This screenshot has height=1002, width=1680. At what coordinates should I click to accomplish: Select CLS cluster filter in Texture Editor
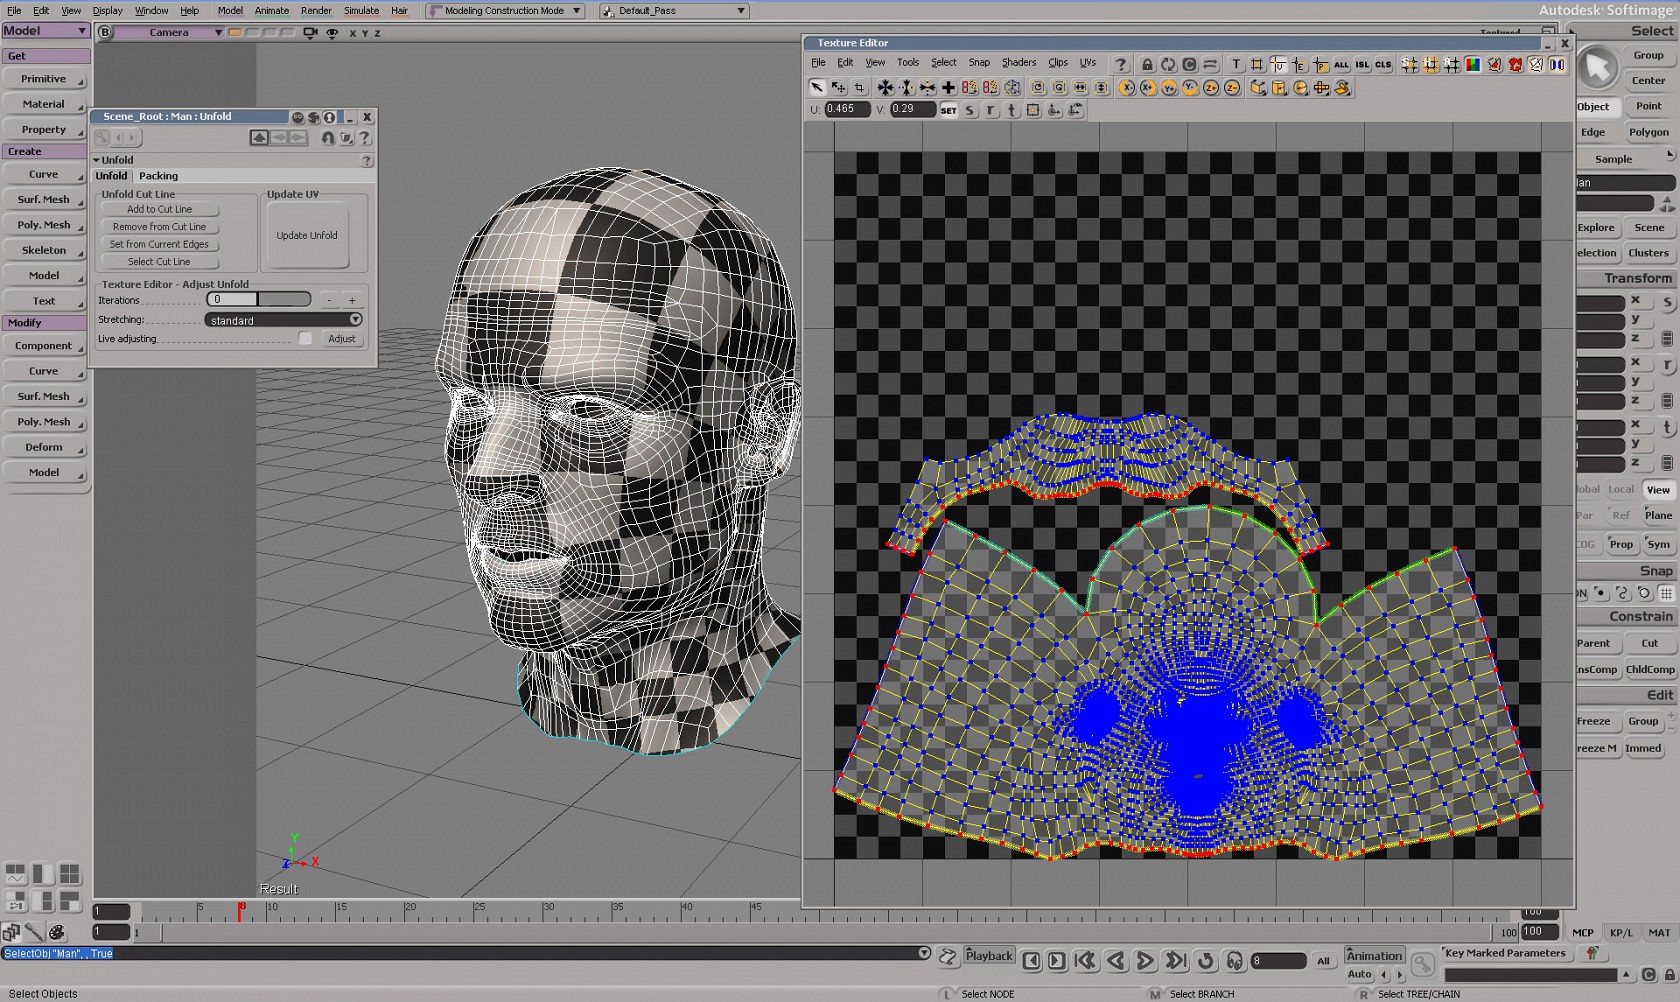[x=1383, y=64]
